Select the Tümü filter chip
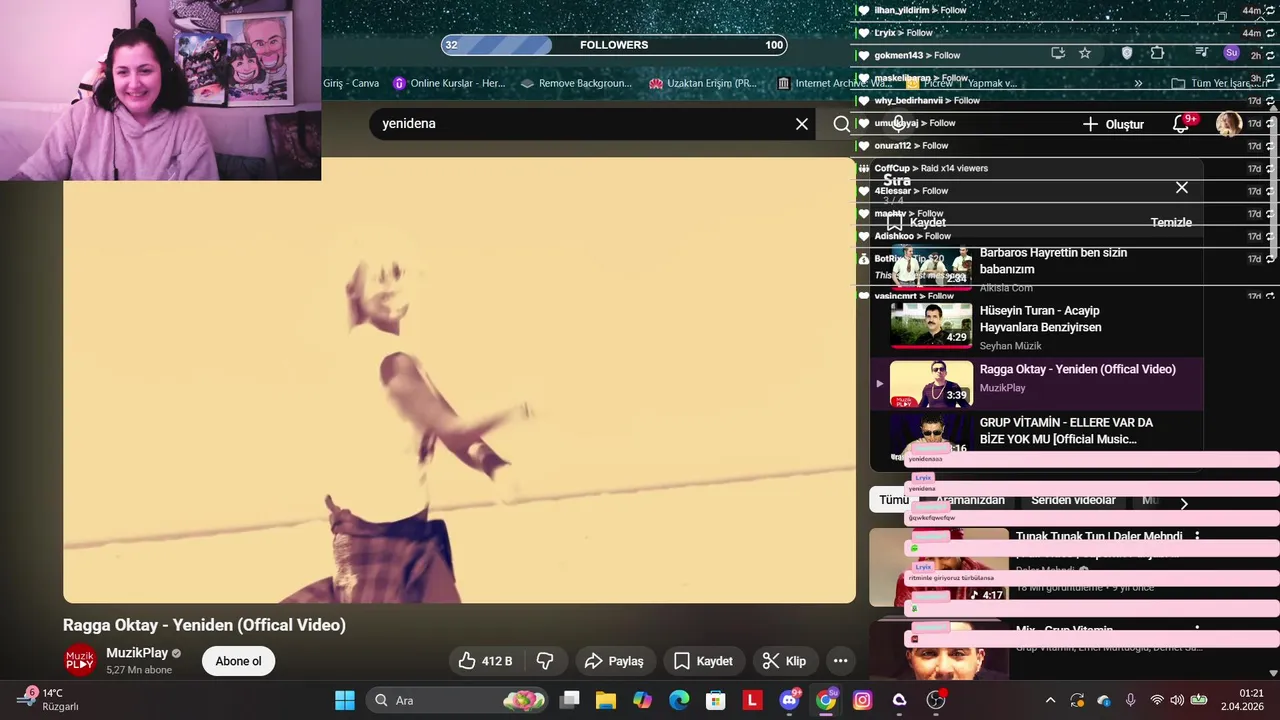This screenshot has height=720, width=1280. coord(893,500)
